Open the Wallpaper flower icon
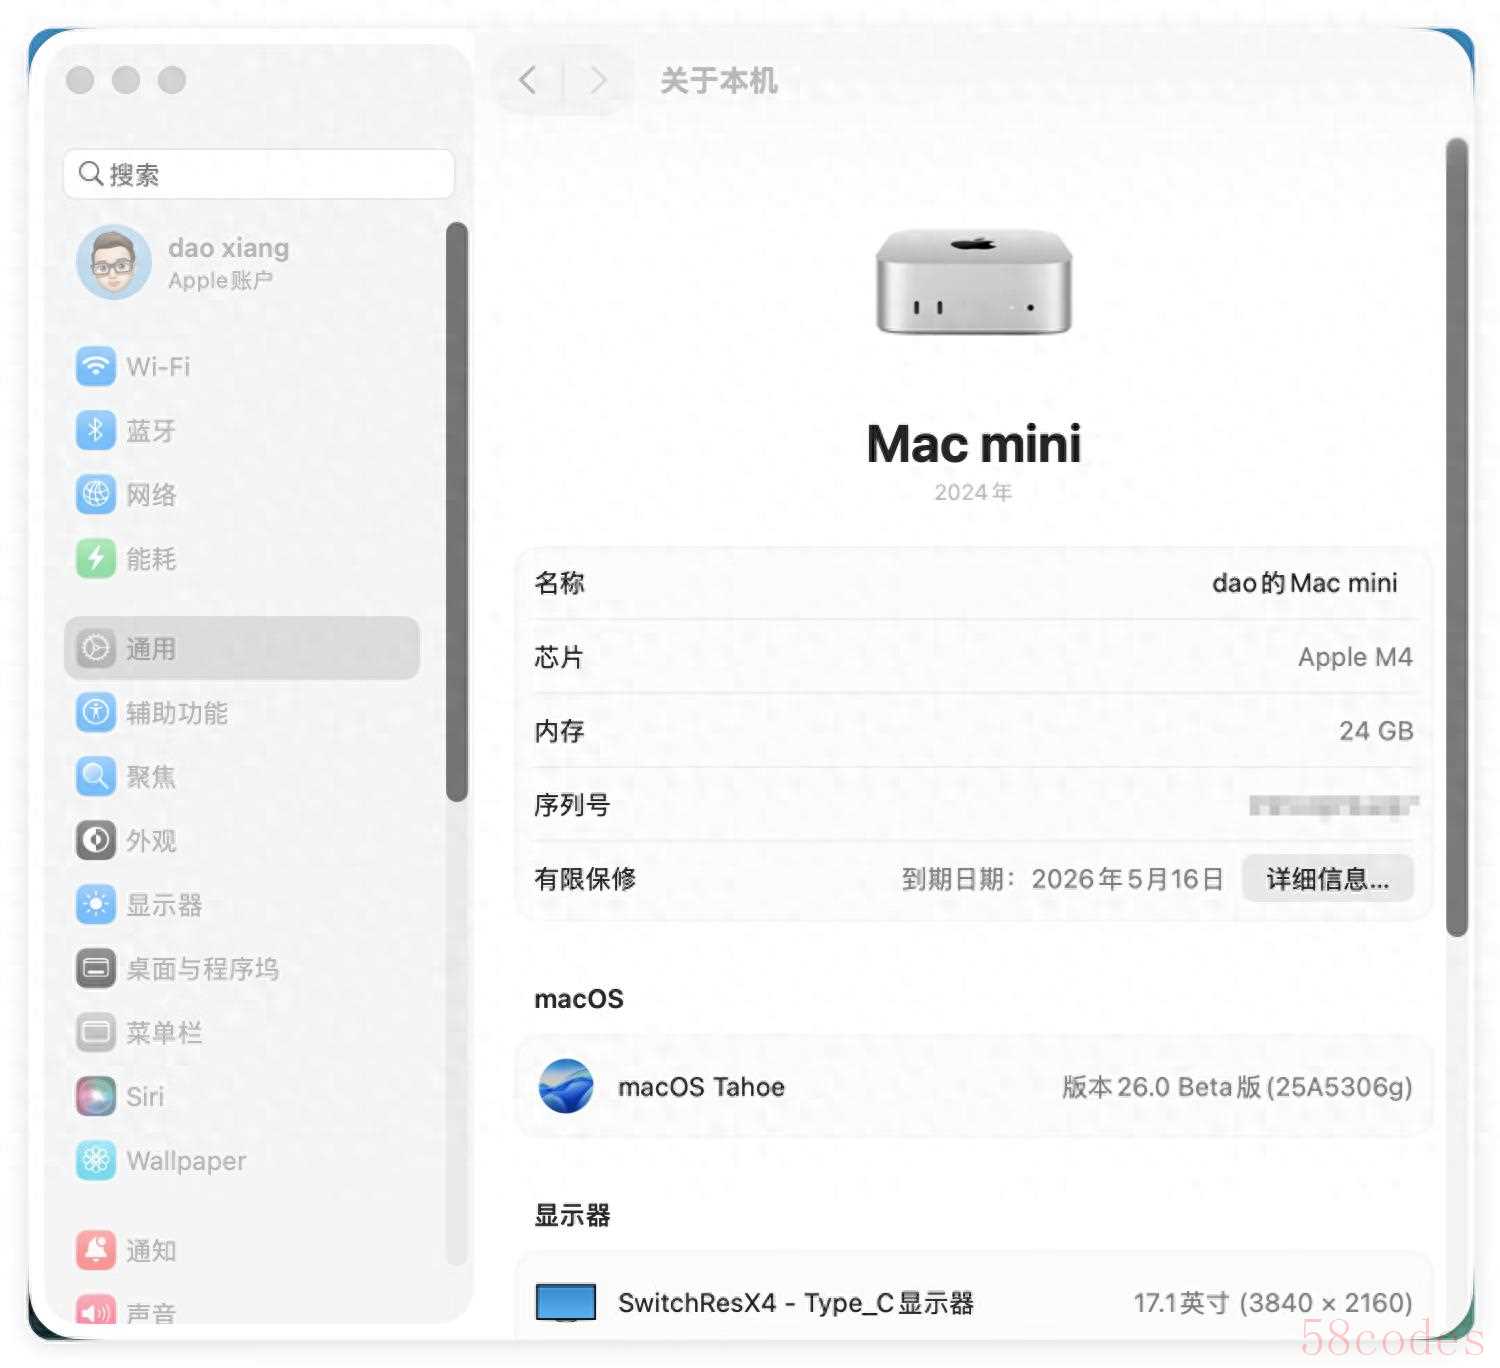Image resolution: width=1500 pixels, height=1368 pixels. tap(96, 1160)
